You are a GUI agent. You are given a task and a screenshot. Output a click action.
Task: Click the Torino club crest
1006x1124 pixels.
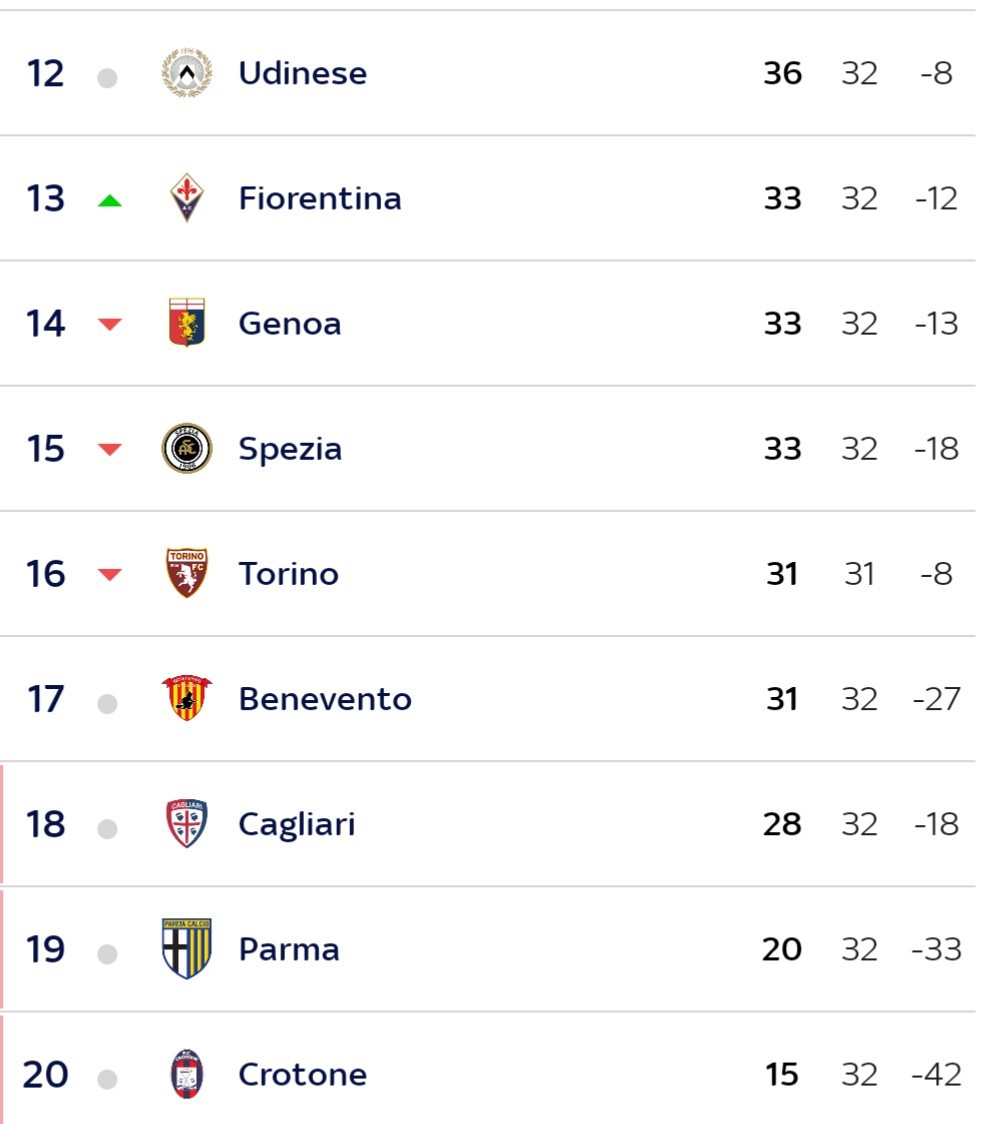coord(186,573)
